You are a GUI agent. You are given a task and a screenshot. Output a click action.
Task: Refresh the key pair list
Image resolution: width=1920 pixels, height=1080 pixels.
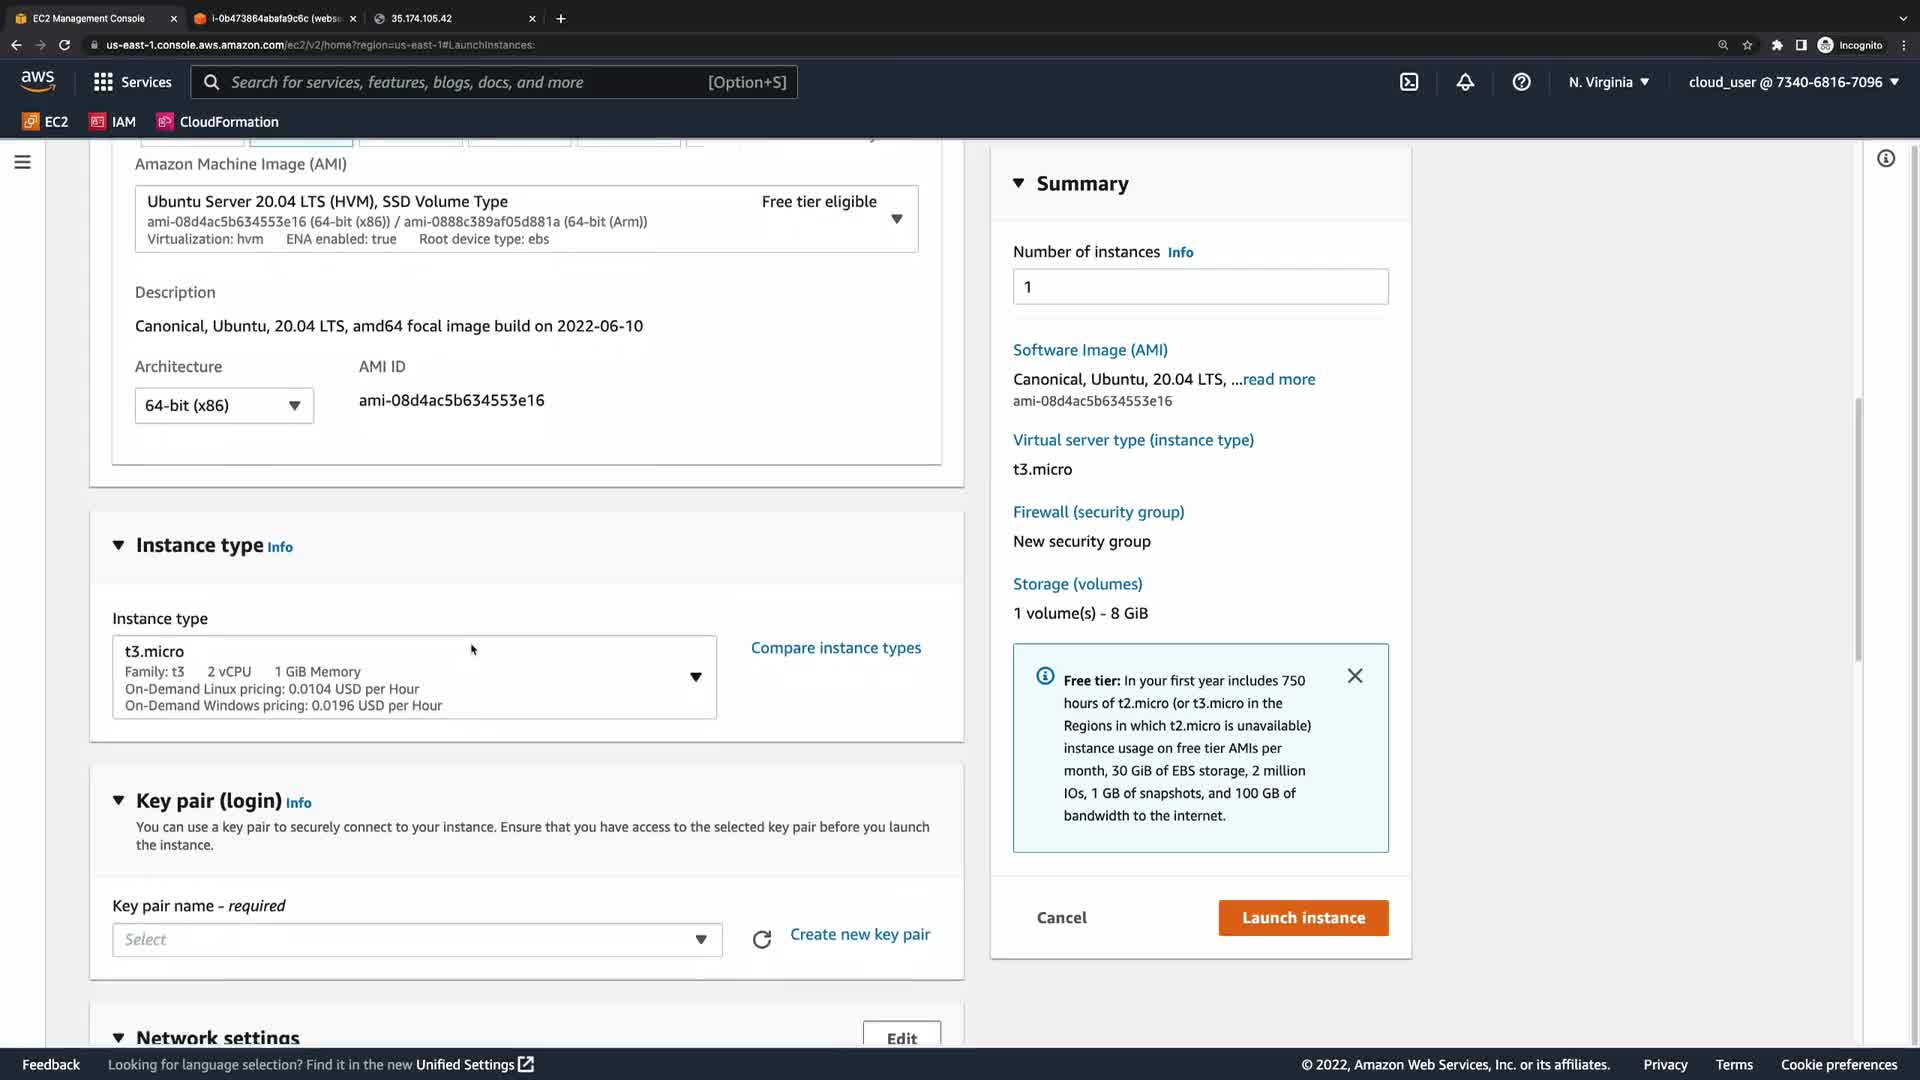point(762,939)
